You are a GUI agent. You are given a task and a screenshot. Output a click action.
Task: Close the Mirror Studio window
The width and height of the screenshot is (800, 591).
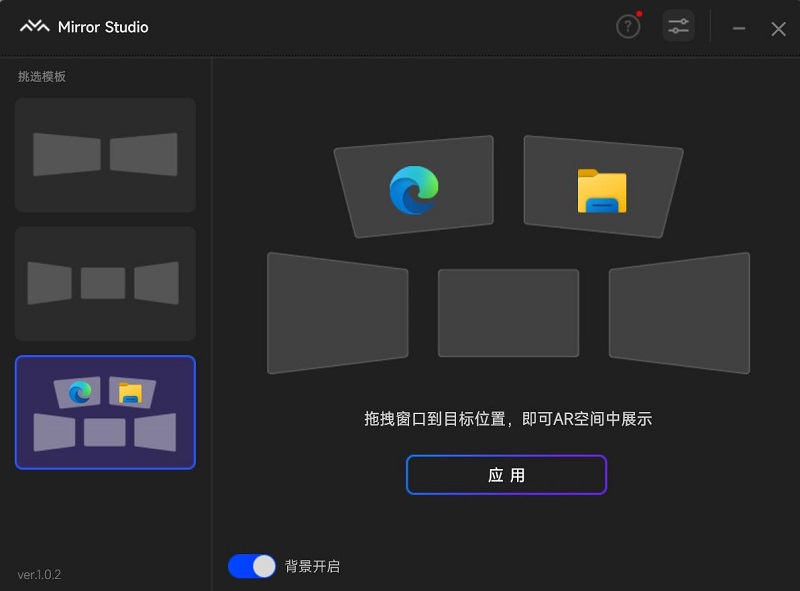[x=778, y=28]
